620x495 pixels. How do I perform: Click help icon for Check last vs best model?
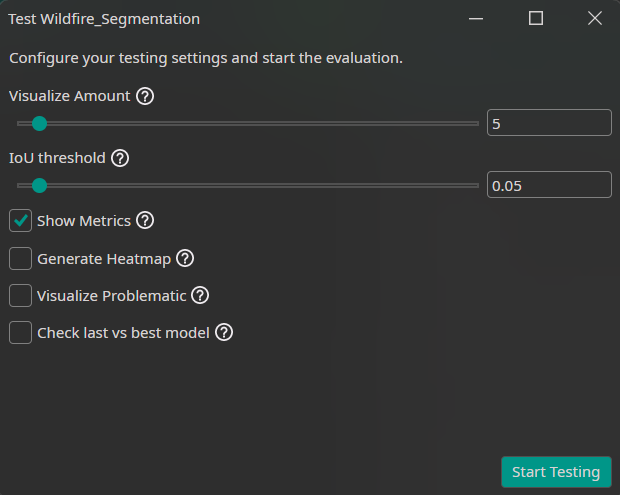click(x=224, y=333)
